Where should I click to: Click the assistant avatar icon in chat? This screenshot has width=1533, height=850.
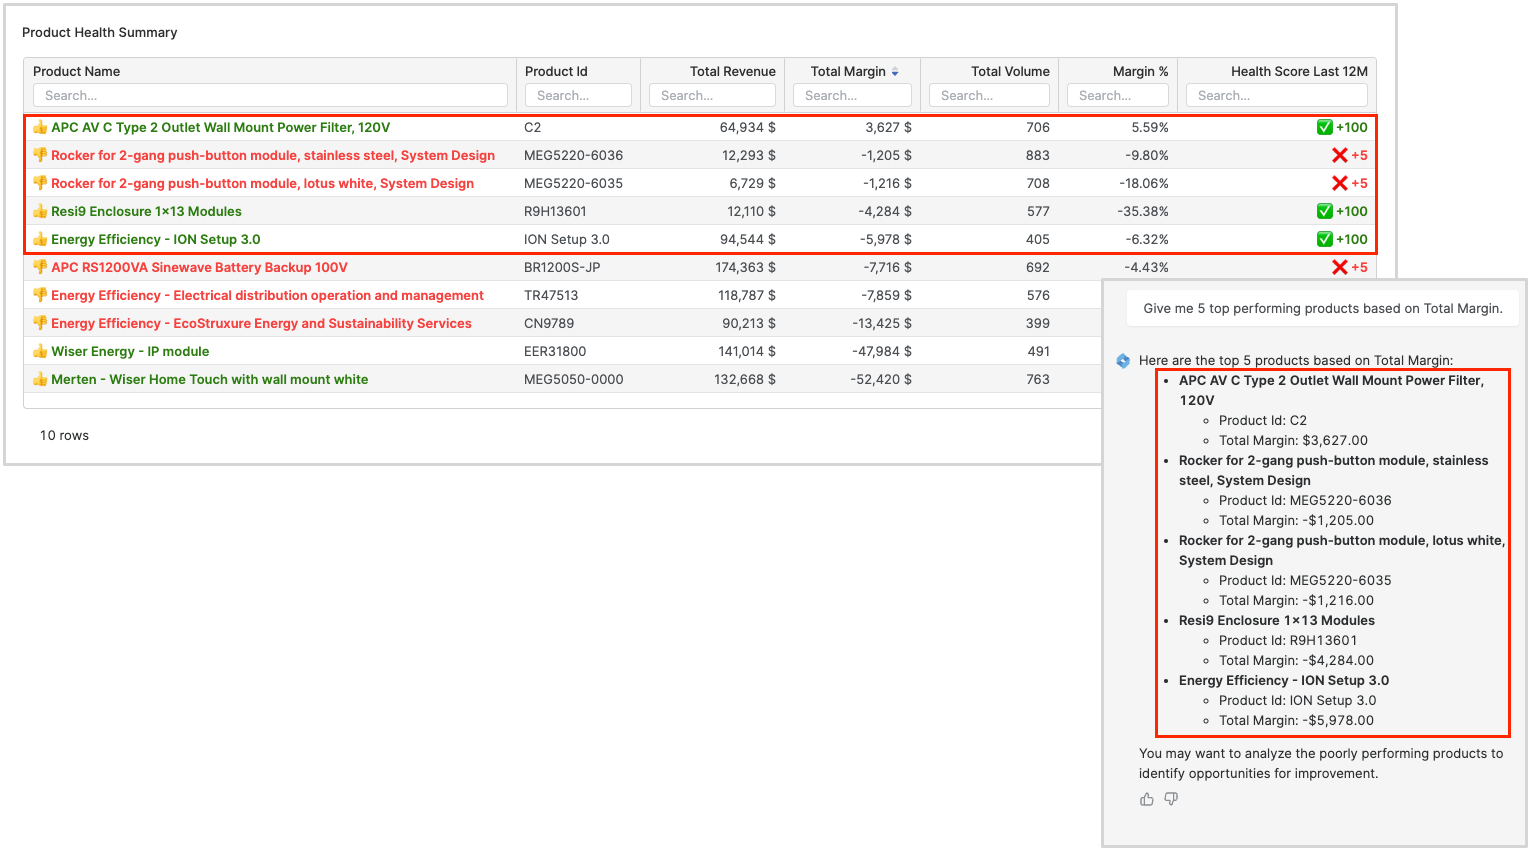click(1123, 361)
